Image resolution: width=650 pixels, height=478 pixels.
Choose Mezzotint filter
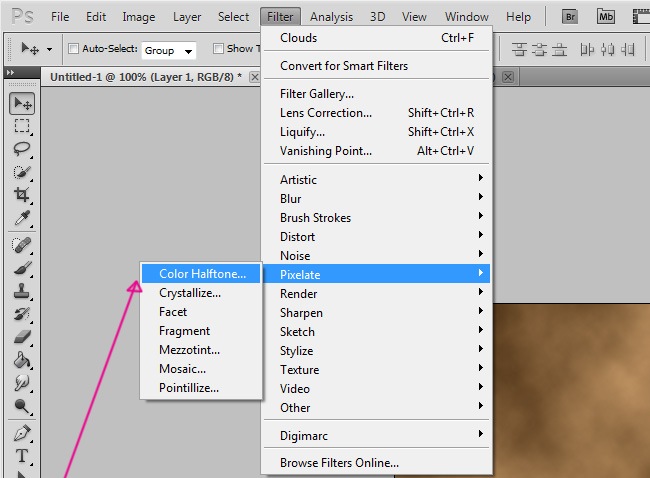click(x=201, y=349)
